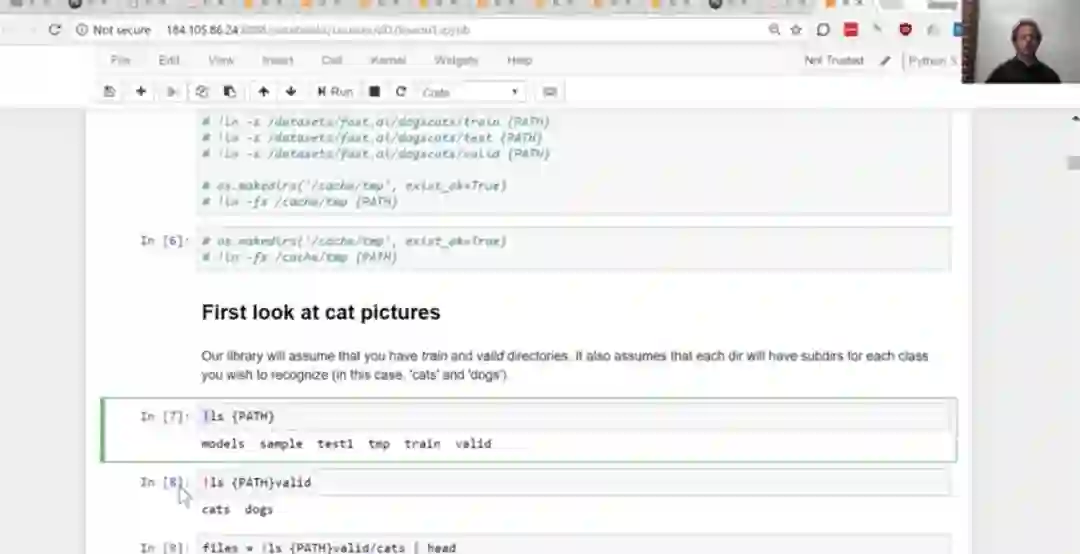
Task: Open the File menu
Action: pyautogui.click(x=121, y=61)
